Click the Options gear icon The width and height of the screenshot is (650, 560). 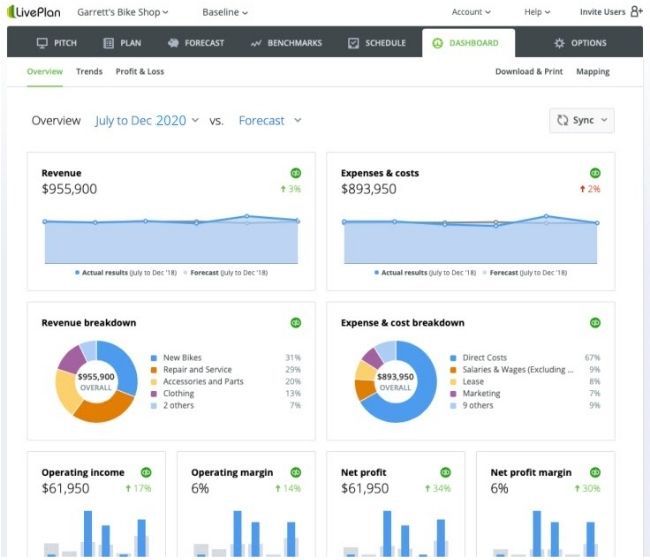tap(559, 43)
